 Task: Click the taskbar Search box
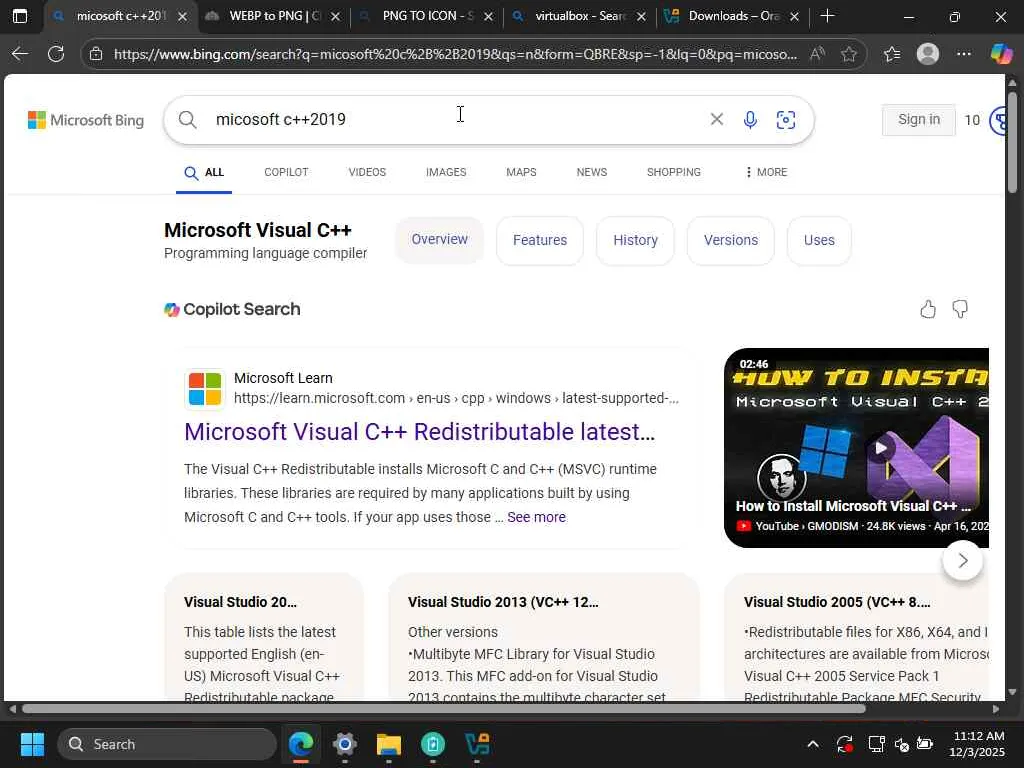(167, 744)
